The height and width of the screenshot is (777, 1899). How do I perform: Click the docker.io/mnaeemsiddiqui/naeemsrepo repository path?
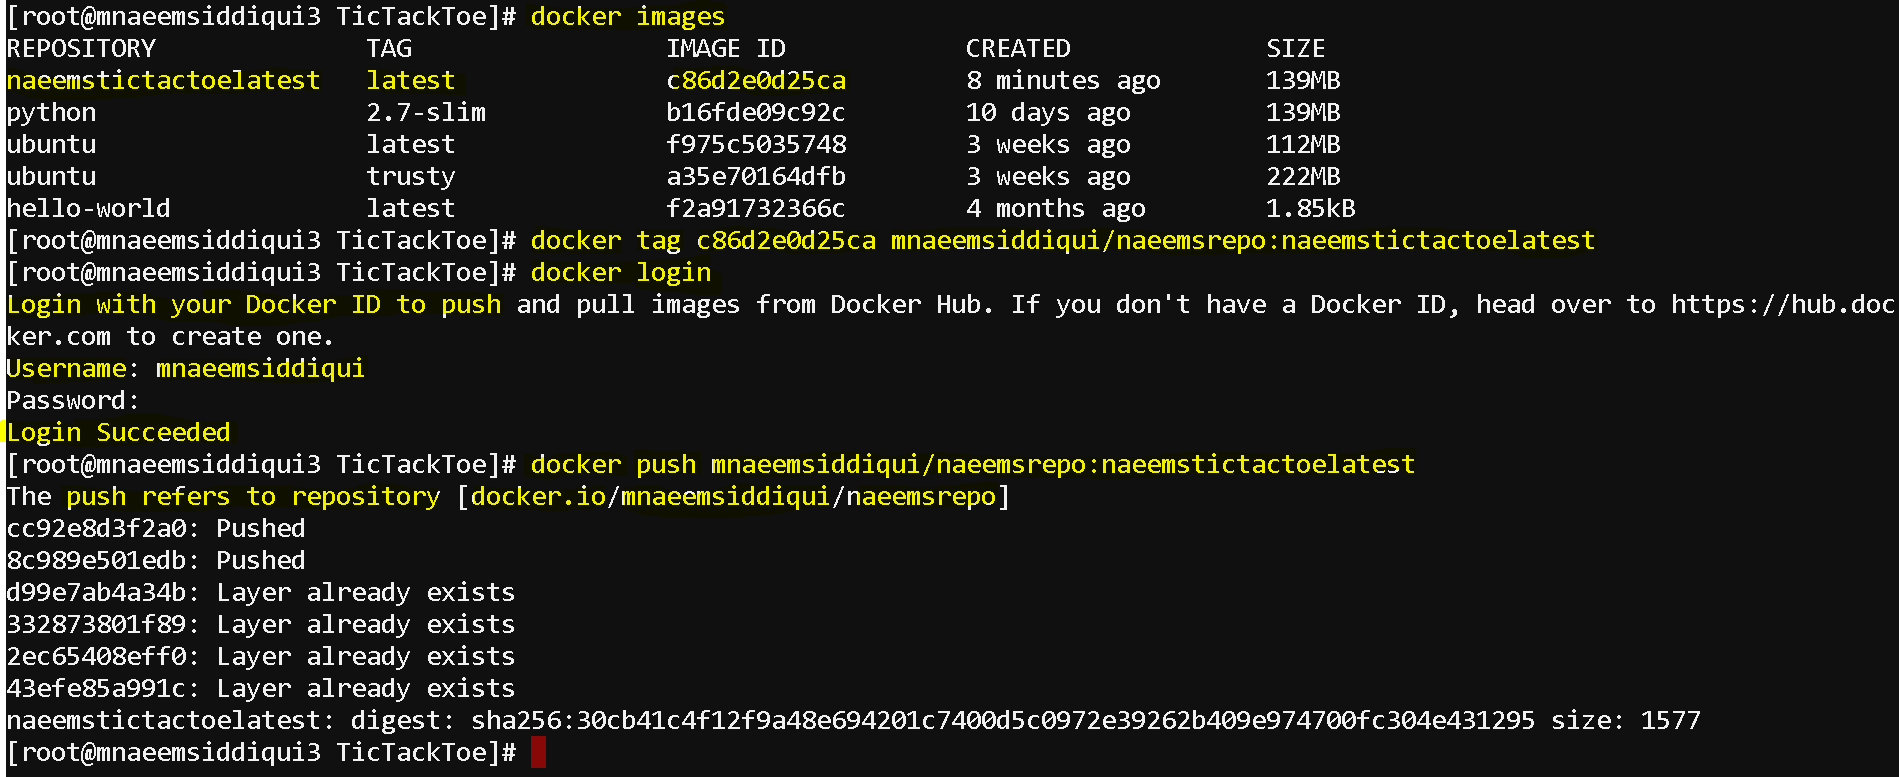pyautogui.click(x=733, y=496)
